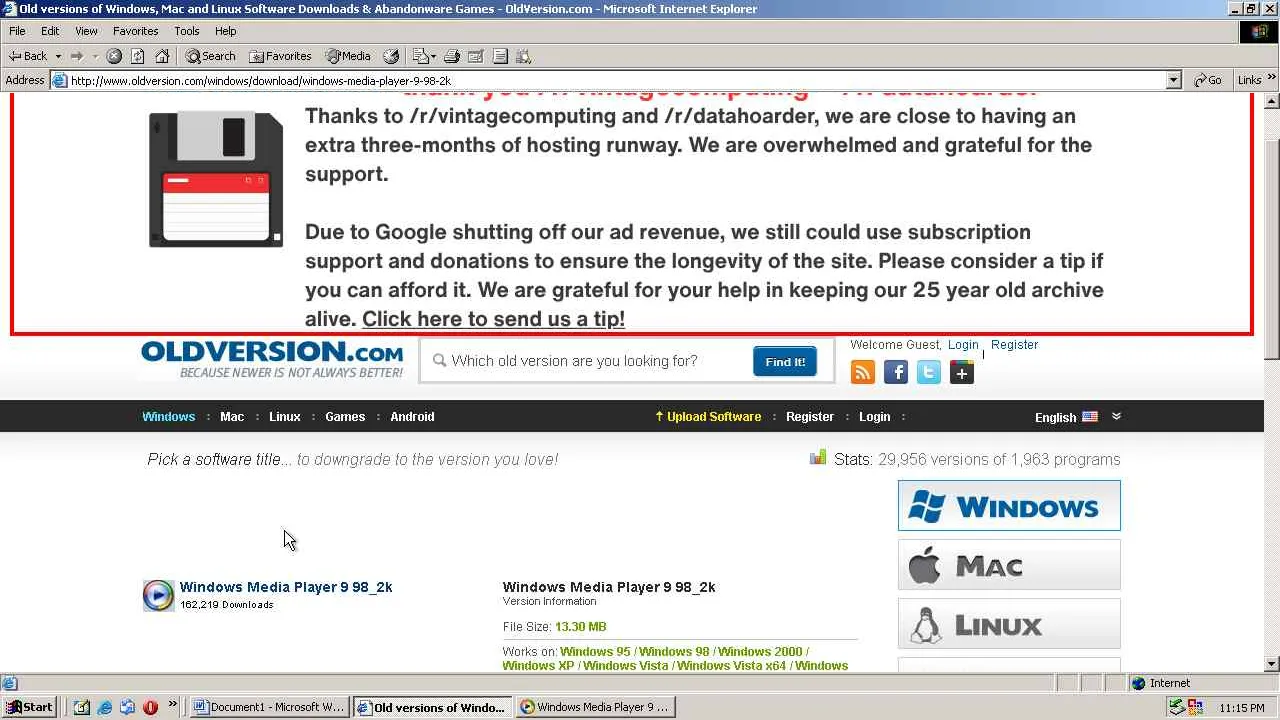Screen dimensions: 1280x720
Task: Click Register in the dark navigation bar
Action: pos(810,416)
